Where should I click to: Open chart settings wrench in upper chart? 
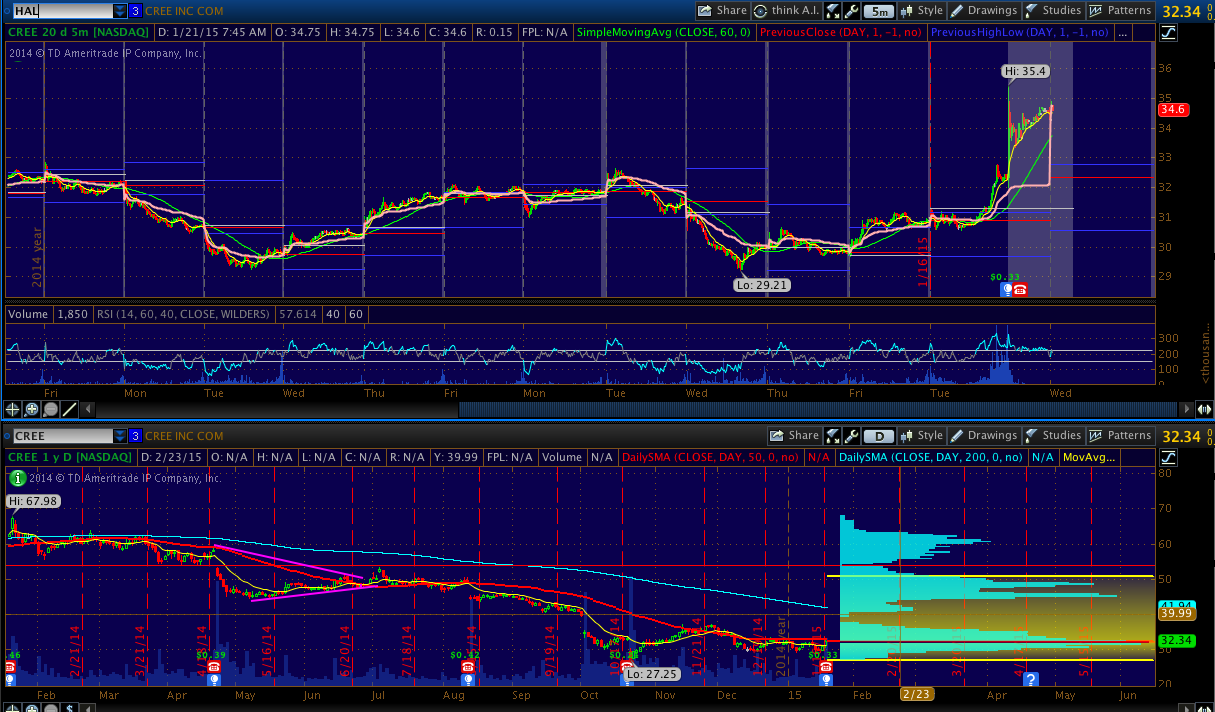(851, 11)
